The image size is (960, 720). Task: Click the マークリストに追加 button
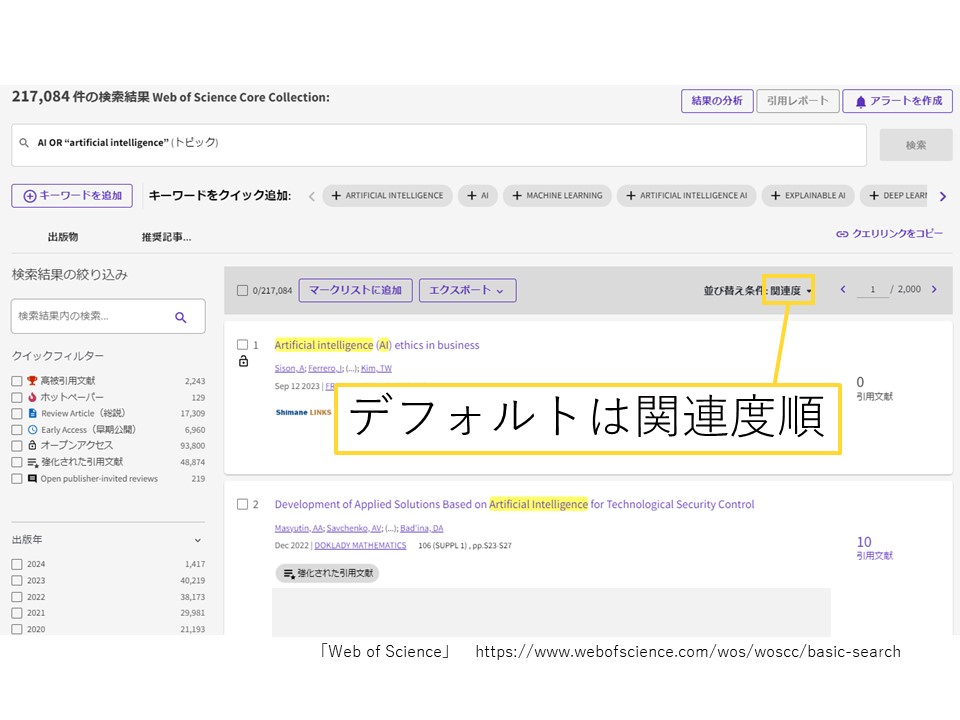(x=356, y=290)
